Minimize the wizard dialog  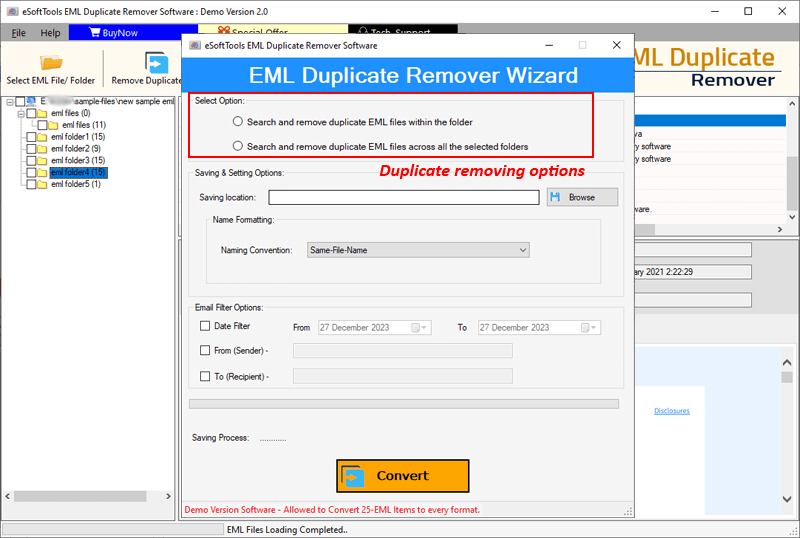coord(549,45)
